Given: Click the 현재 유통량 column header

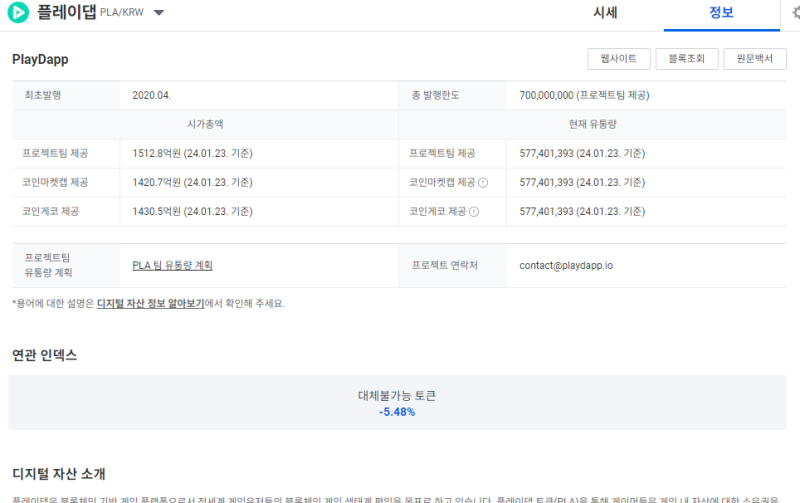Looking at the screenshot, I should (x=592, y=124).
